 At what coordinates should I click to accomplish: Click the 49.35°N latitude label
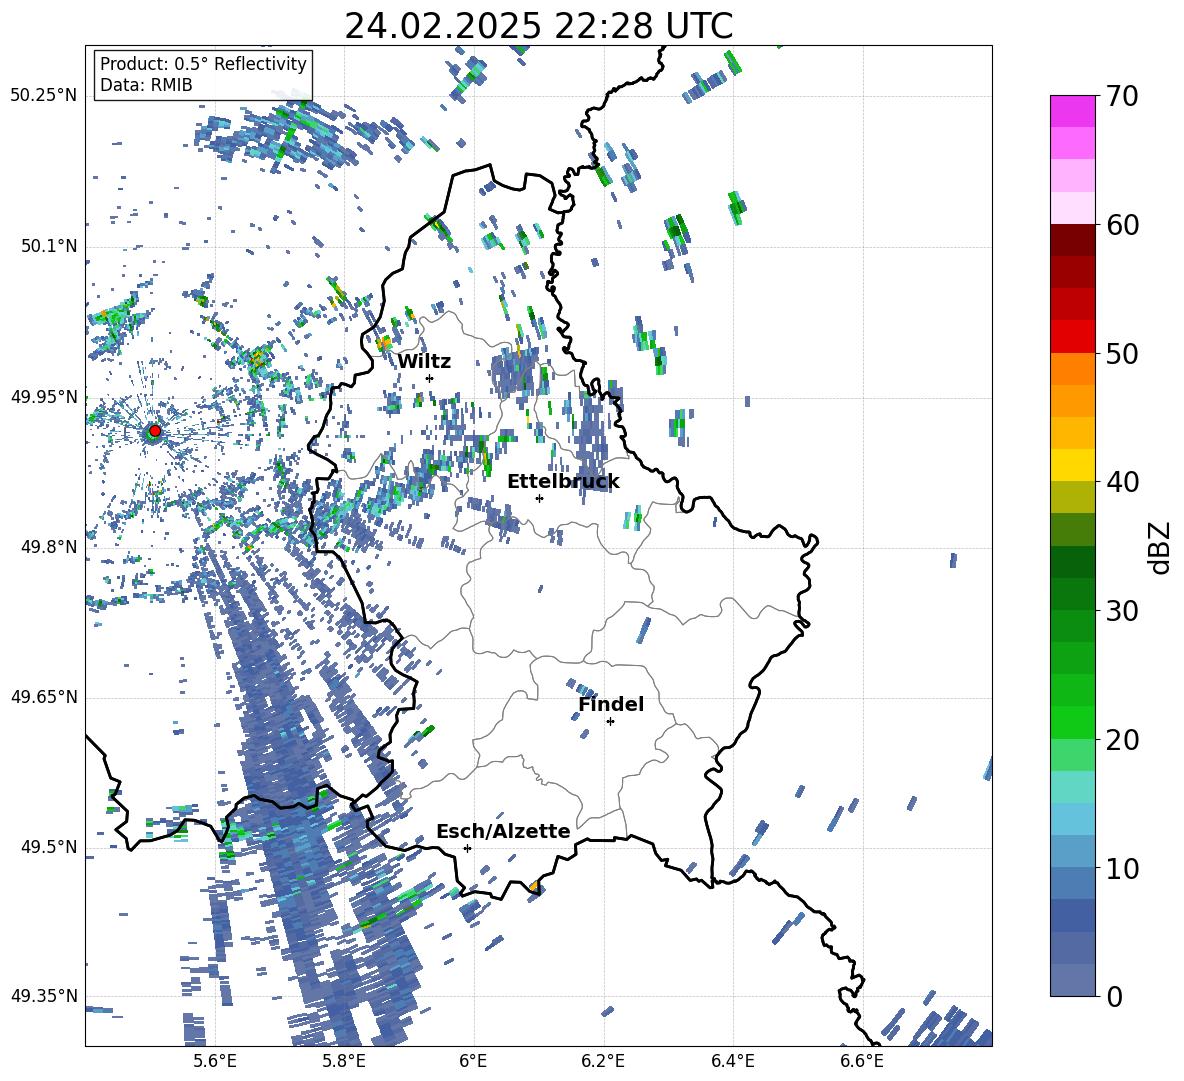pos(44,996)
